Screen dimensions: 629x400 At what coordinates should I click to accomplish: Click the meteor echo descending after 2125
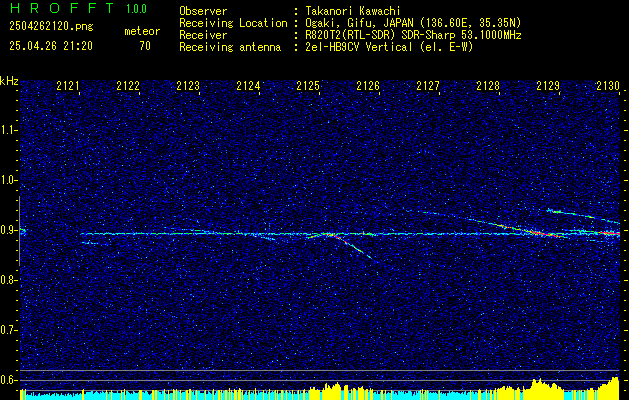(x=353, y=246)
